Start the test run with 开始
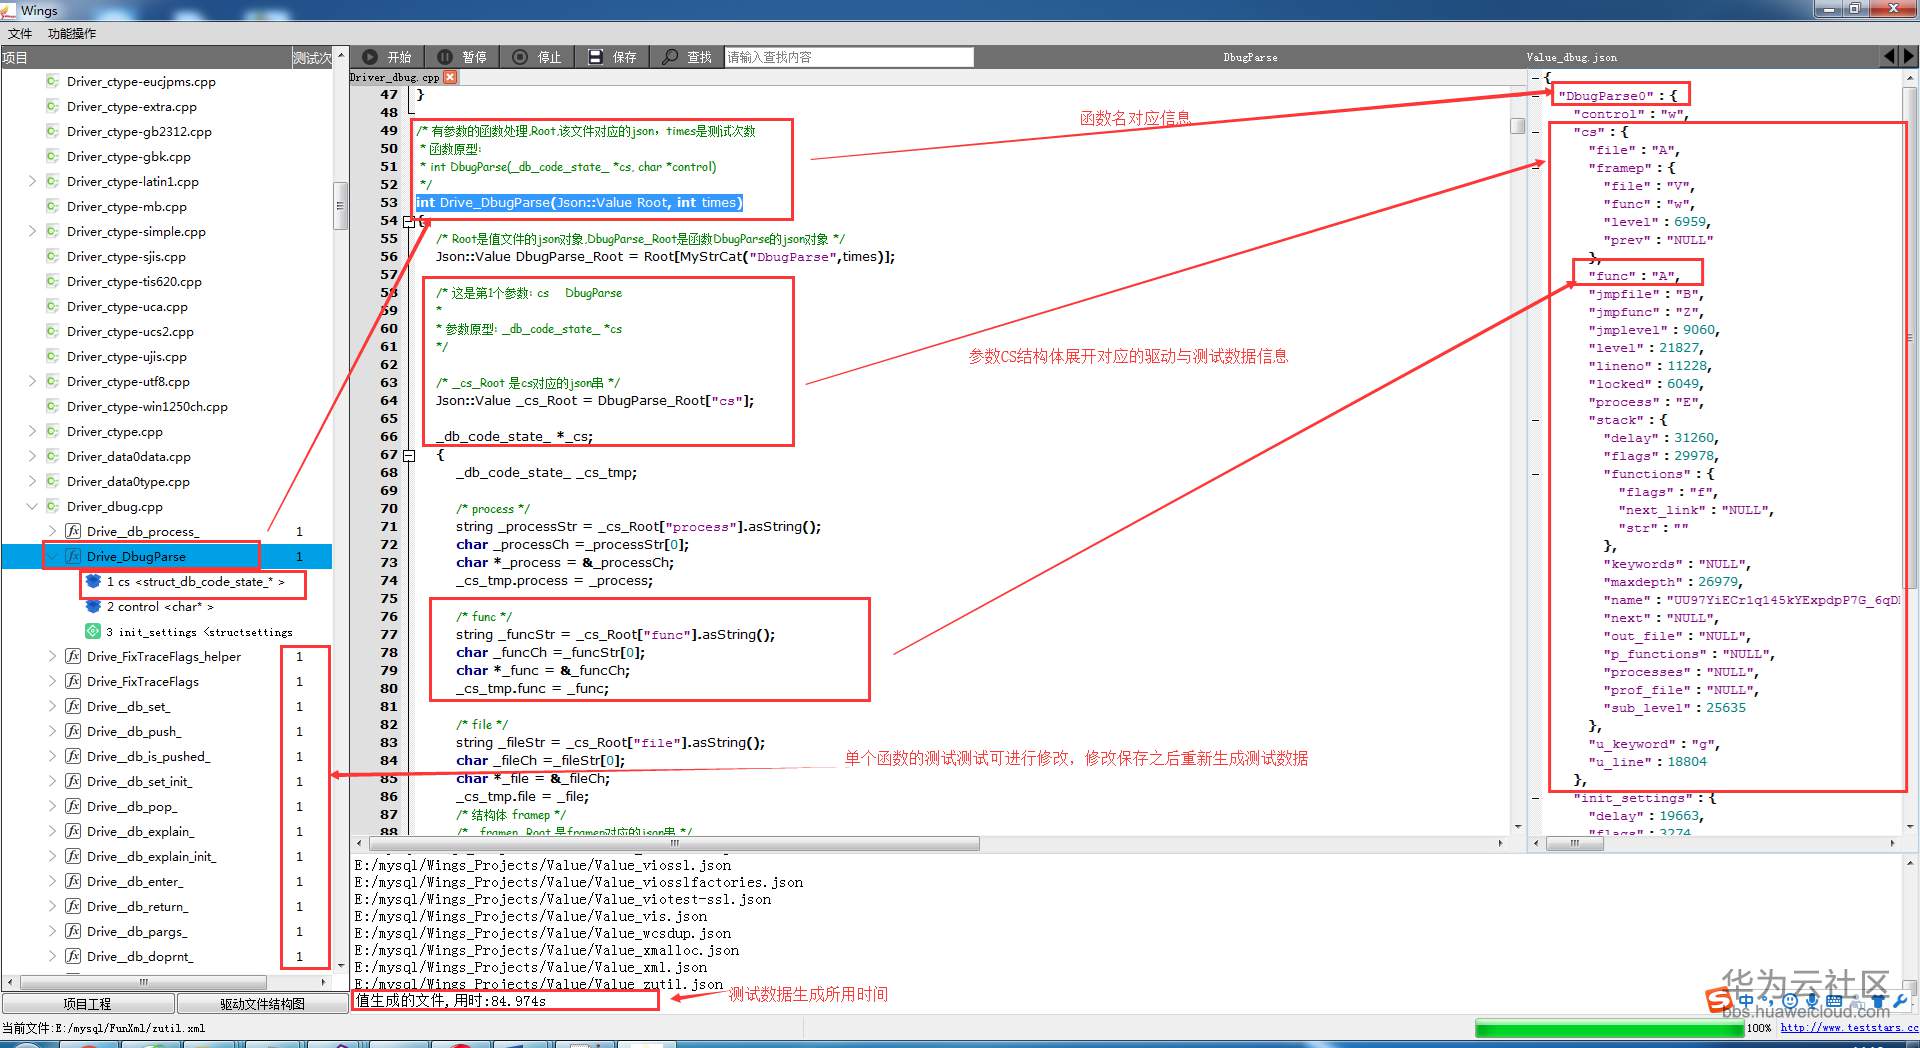Screen dimensions: 1920x1048 [x=387, y=57]
